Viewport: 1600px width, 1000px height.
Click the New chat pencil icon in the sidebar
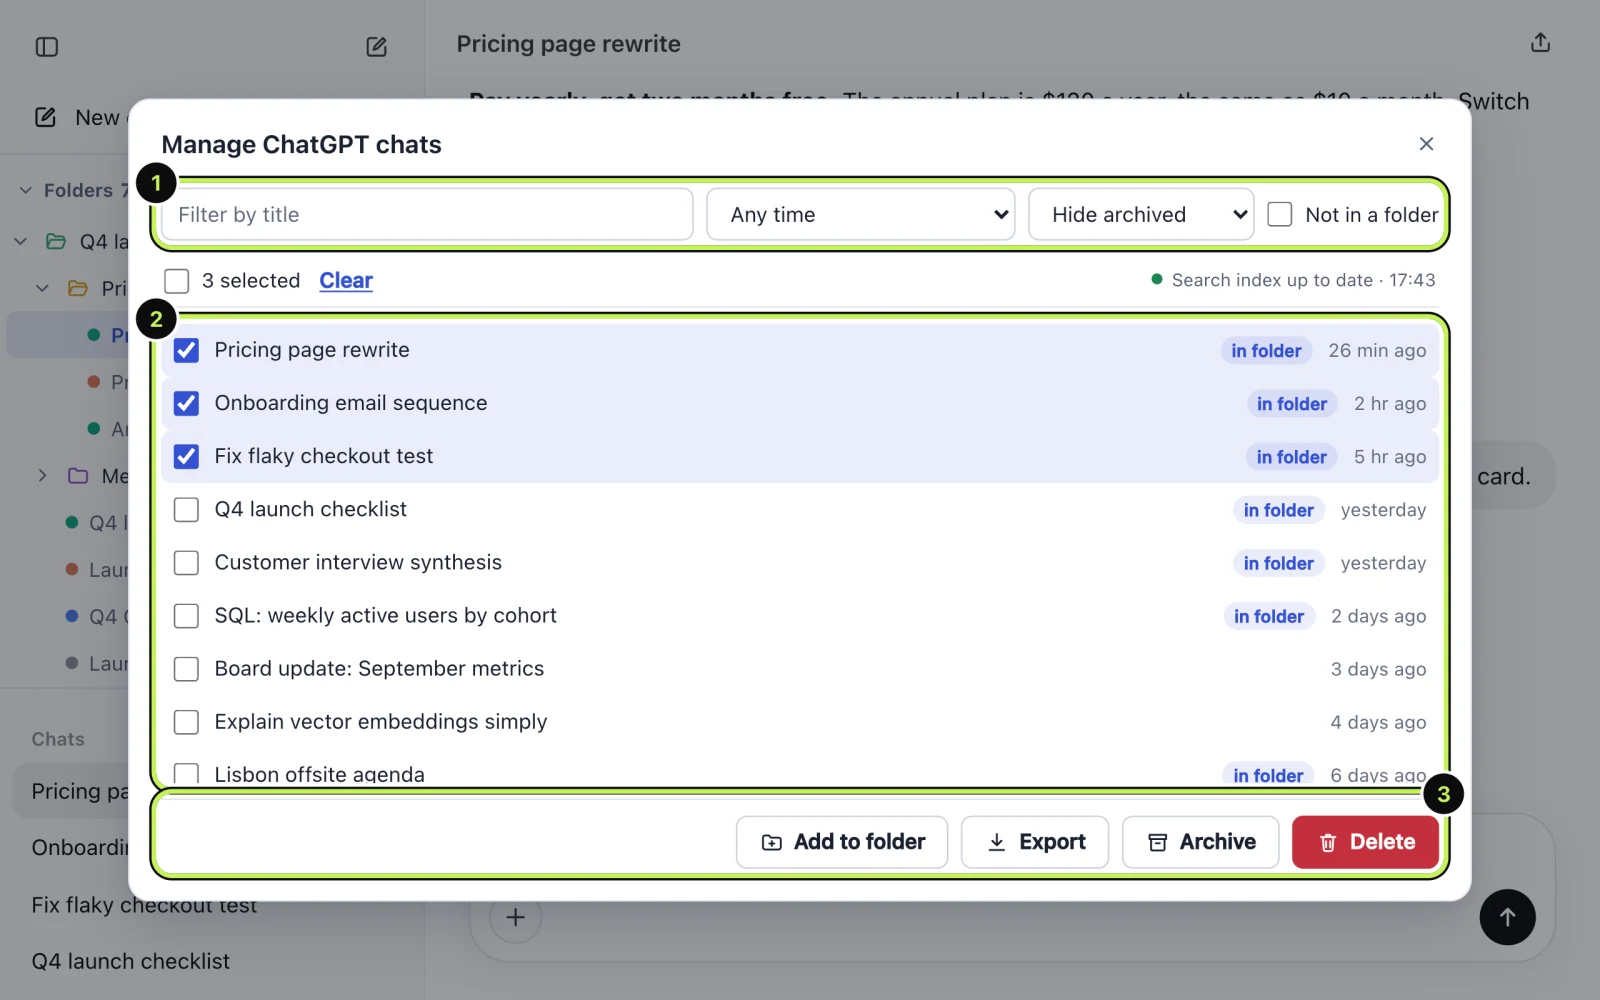(x=46, y=117)
